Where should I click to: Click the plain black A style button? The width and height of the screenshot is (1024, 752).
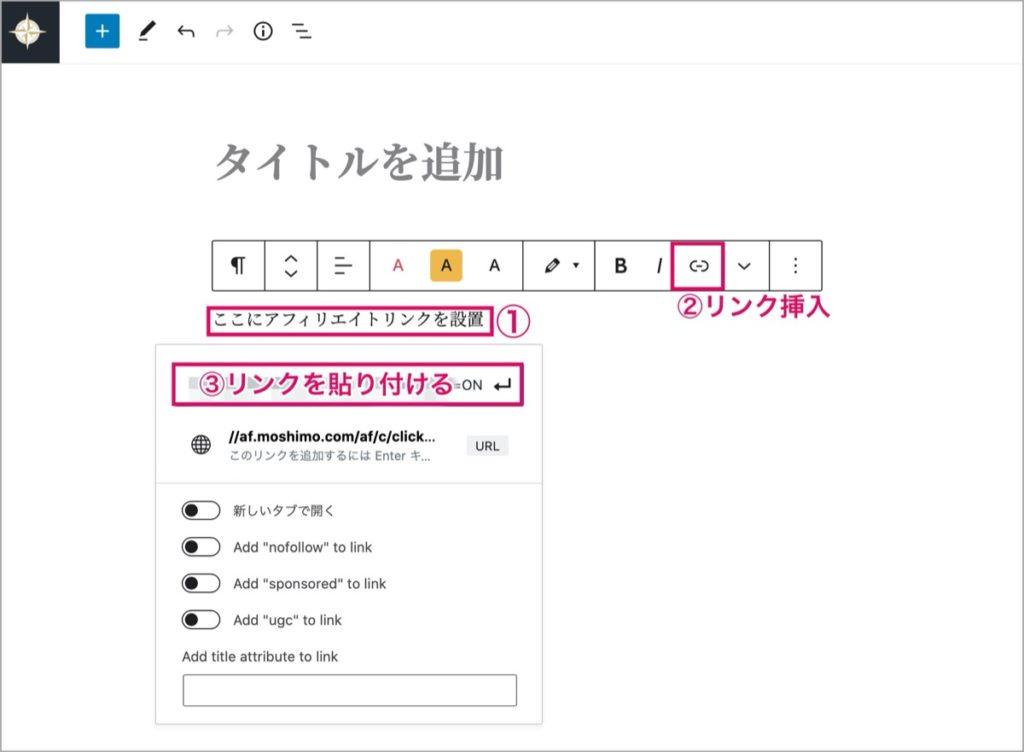[x=494, y=266]
